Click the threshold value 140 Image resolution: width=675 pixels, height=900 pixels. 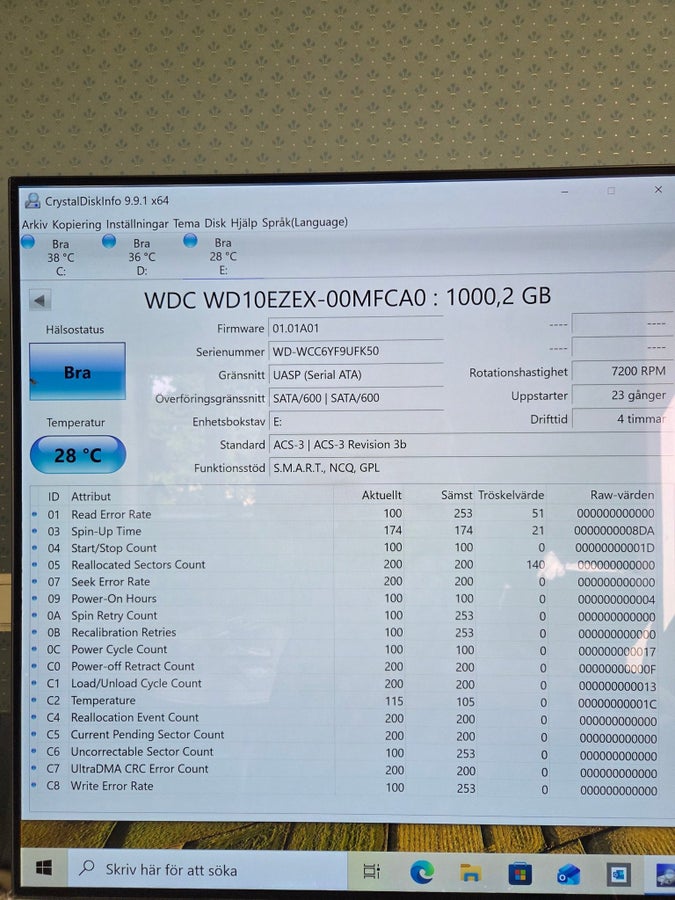click(536, 565)
